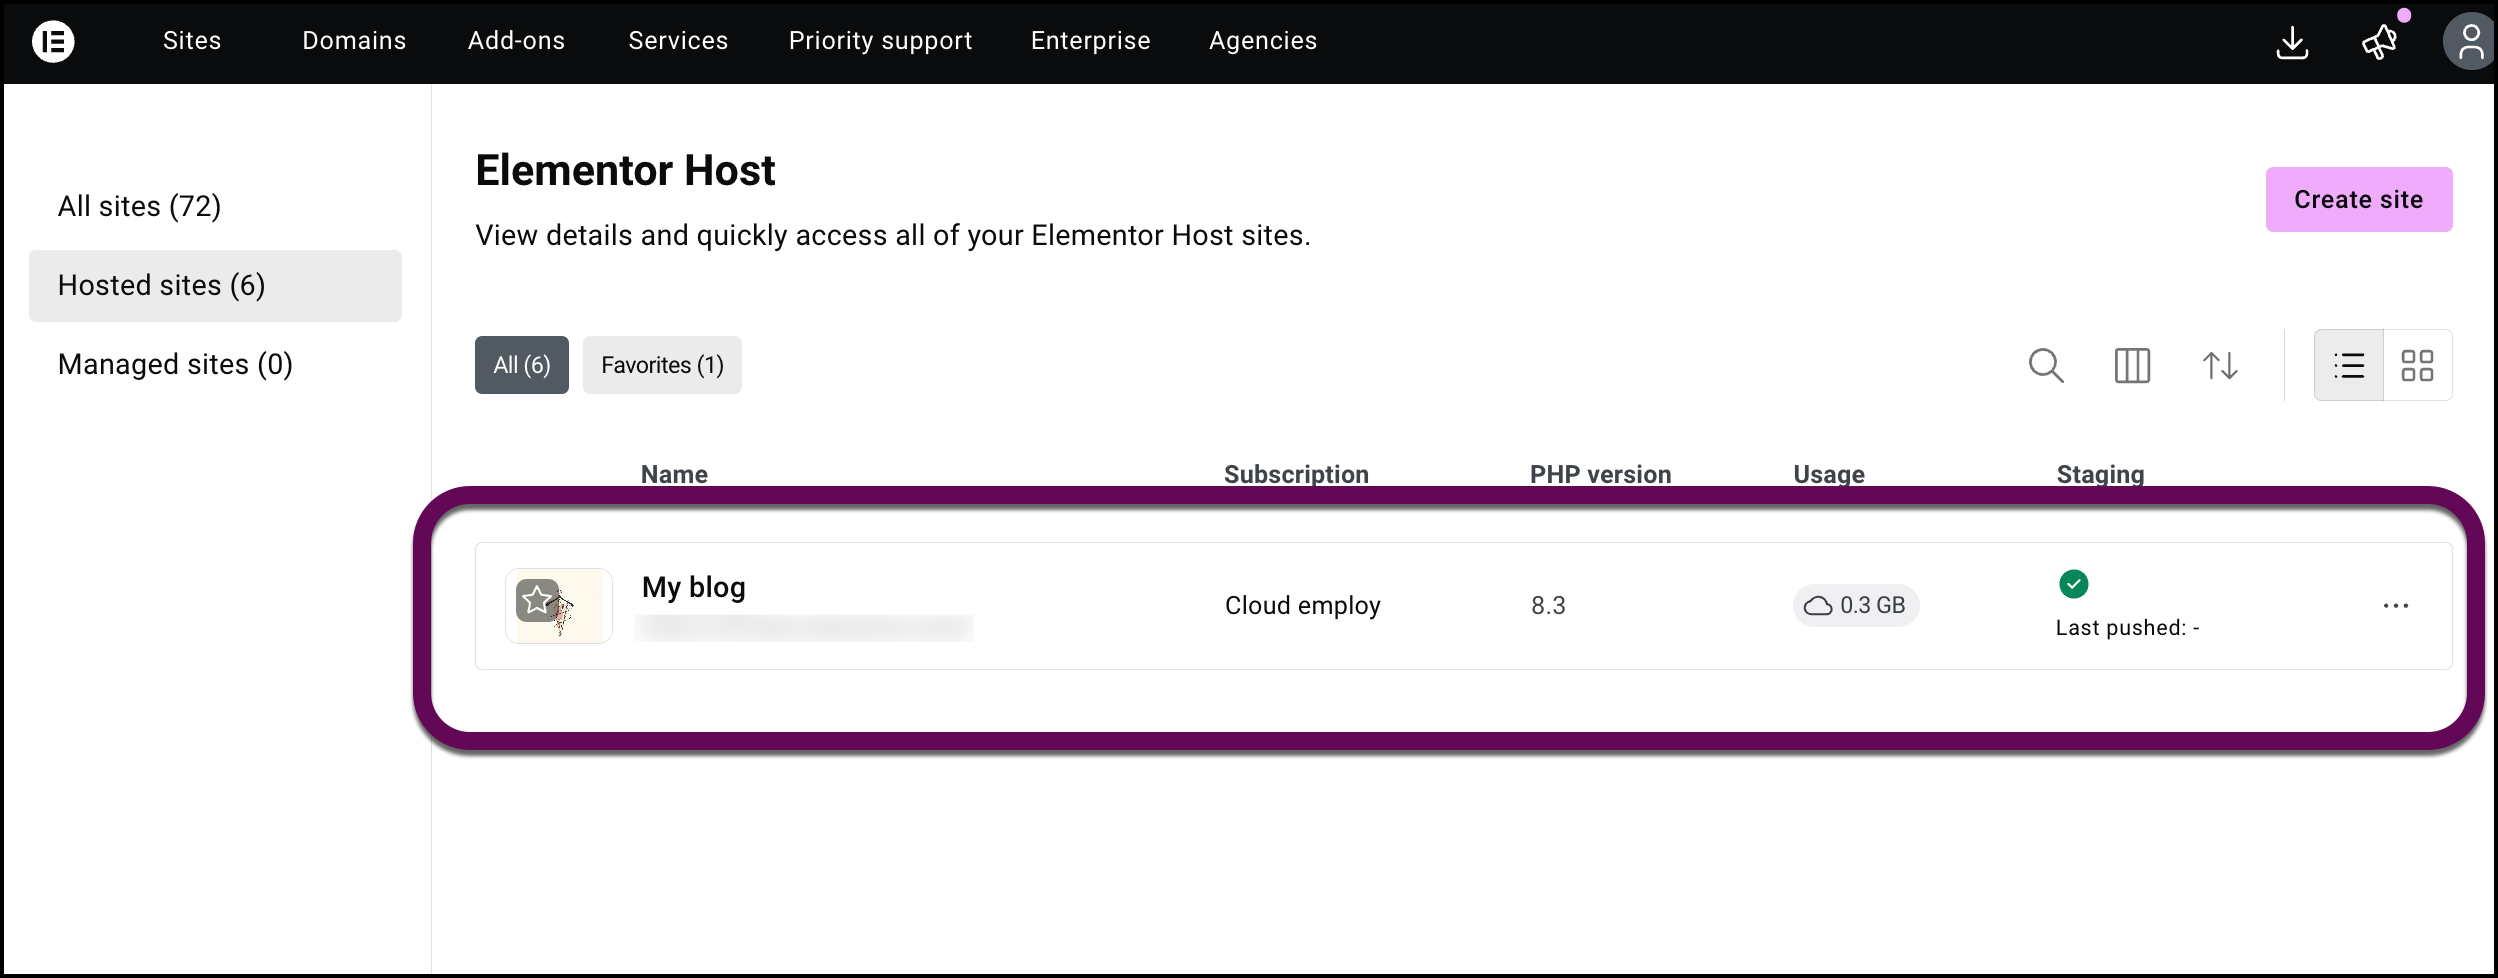Select the All (6) filter tab
The height and width of the screenshot is (978, 2498).
click(x=521, y=365)
